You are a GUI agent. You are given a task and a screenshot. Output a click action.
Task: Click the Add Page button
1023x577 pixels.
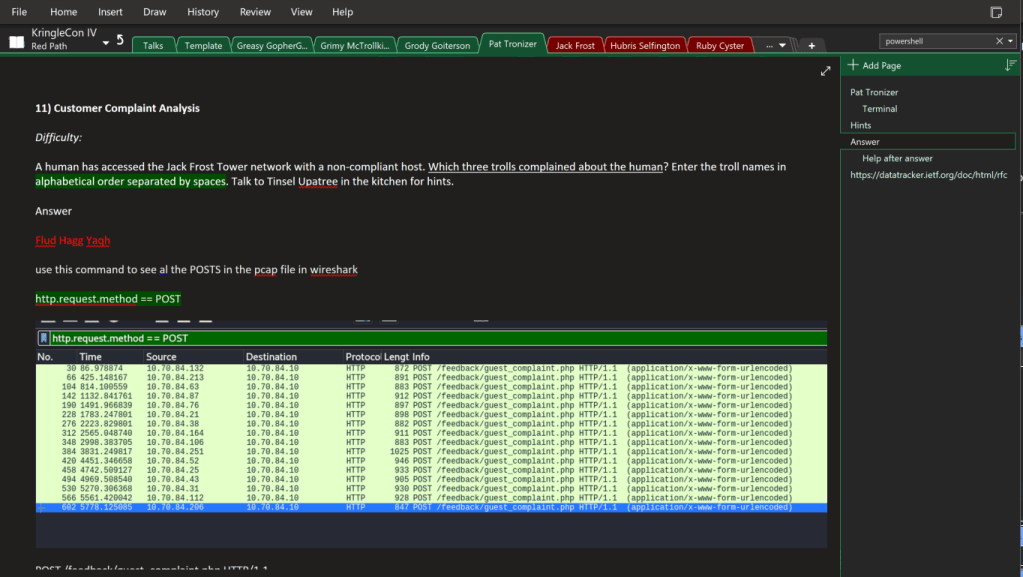click(875, 65)
